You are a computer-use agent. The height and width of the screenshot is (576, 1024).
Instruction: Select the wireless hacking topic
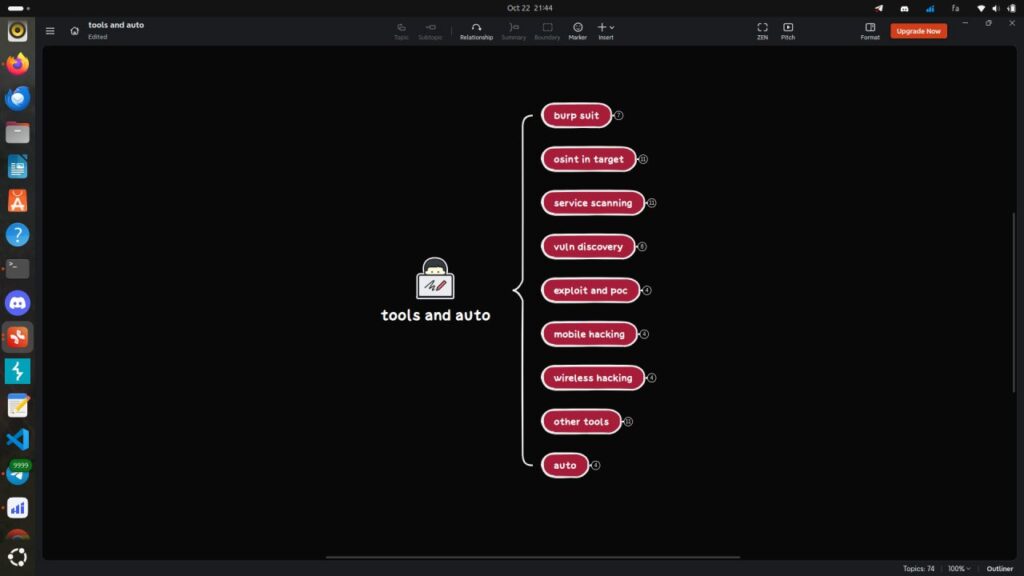click(592, 378)
